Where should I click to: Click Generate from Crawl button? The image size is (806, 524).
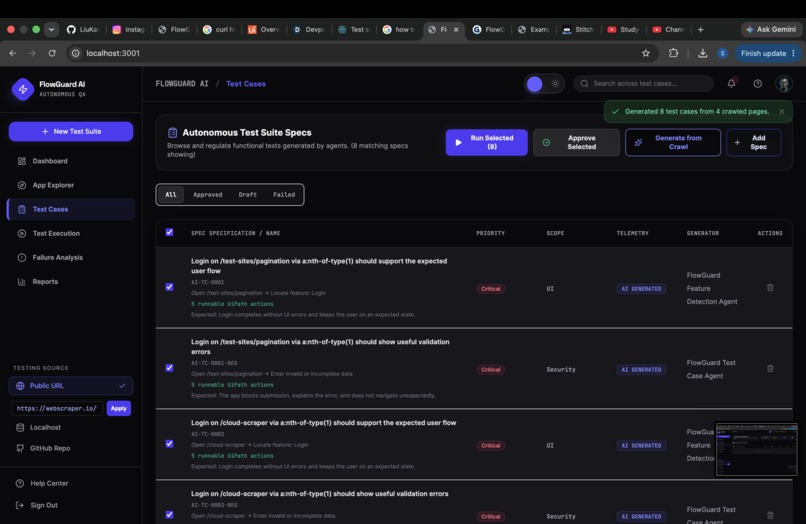click(672, 142)
